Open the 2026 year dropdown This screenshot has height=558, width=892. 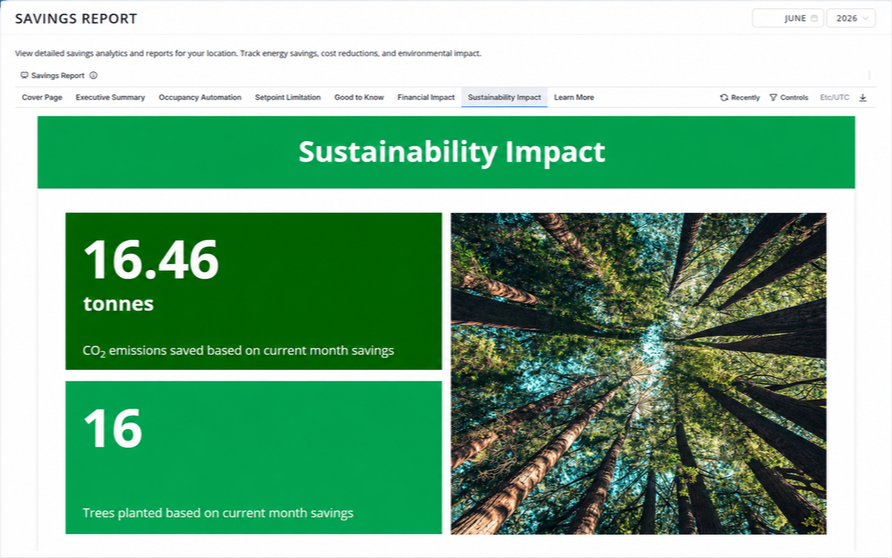point(851,18)
